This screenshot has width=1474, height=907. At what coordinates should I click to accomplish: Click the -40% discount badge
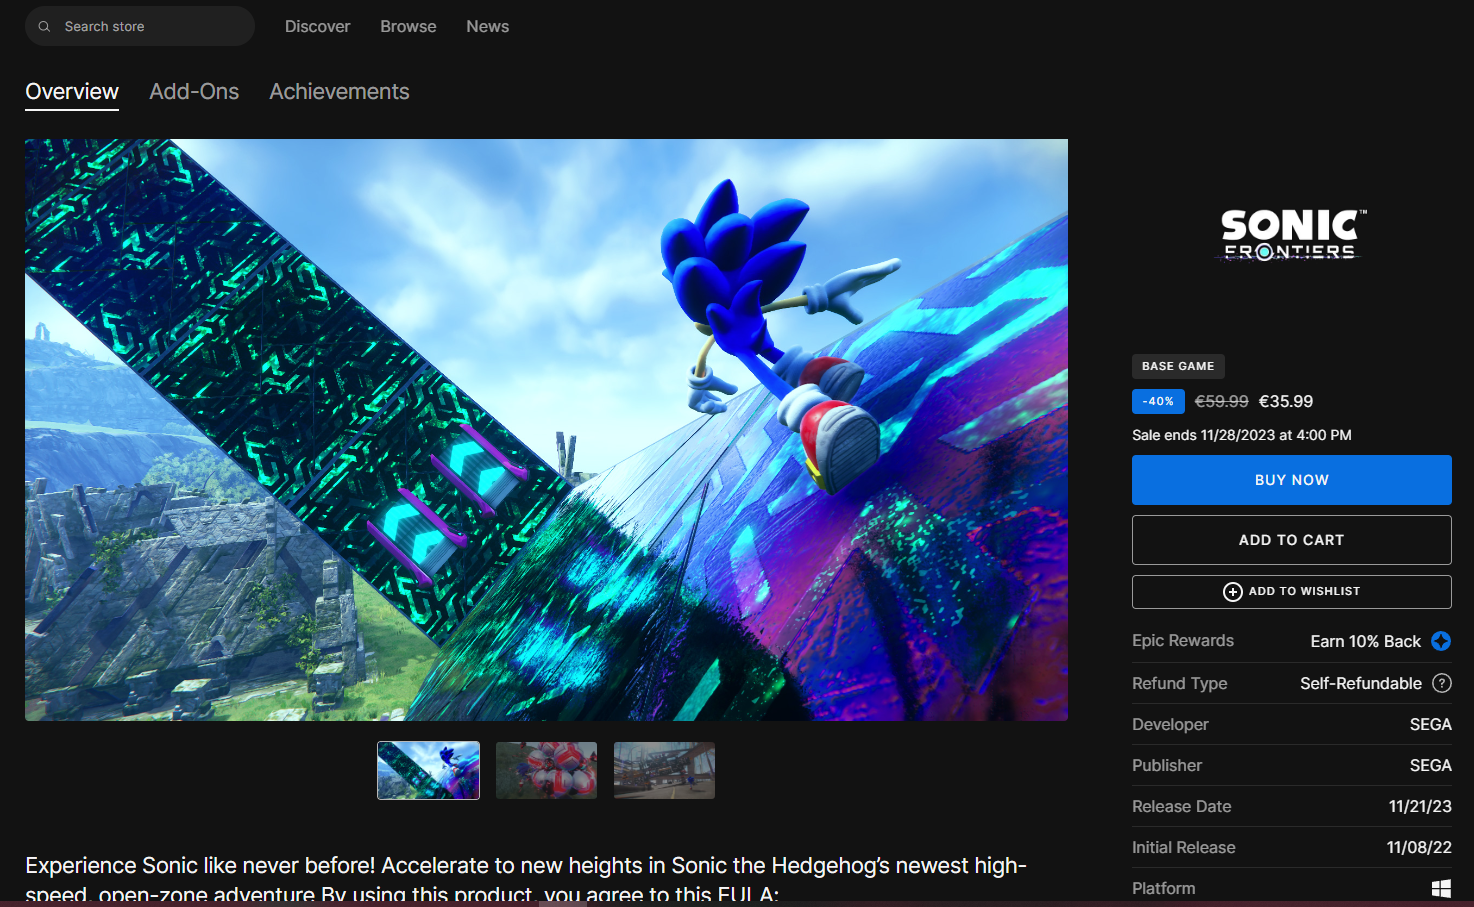1158,401
